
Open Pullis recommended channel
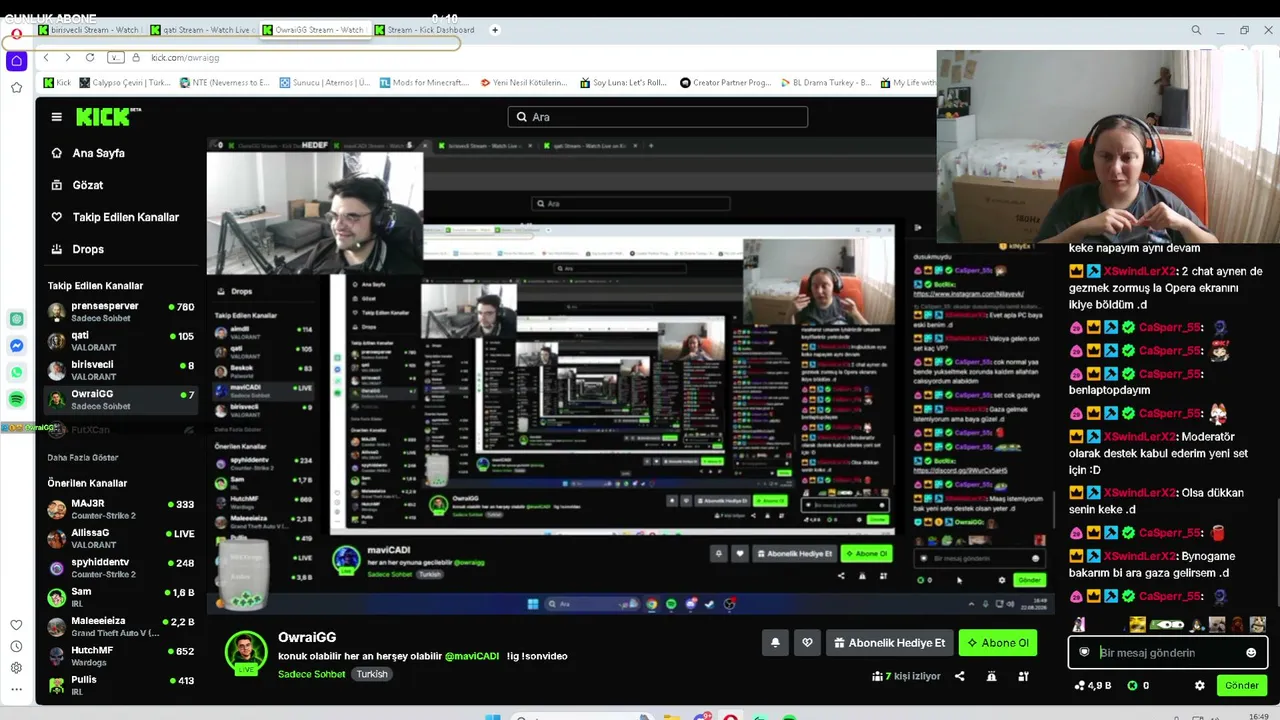pos(121,685)
